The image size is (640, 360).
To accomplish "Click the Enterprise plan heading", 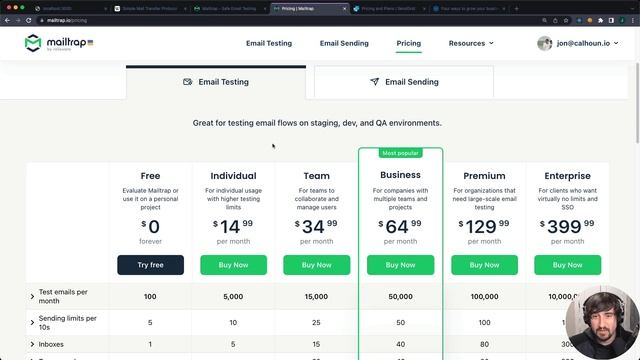I will click(567, 176).
